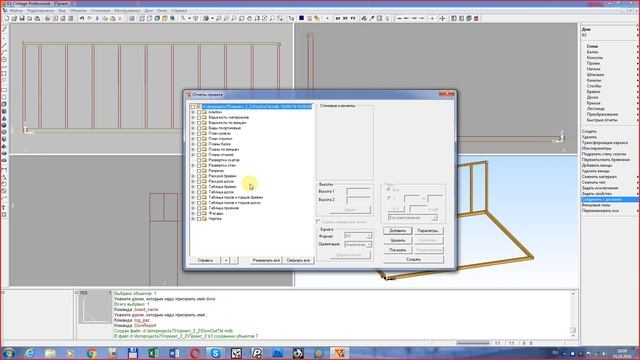This screenshot has width=640, height=360.
Task: Check the Планы балок checkbox
Action: [x=199, y=144]
